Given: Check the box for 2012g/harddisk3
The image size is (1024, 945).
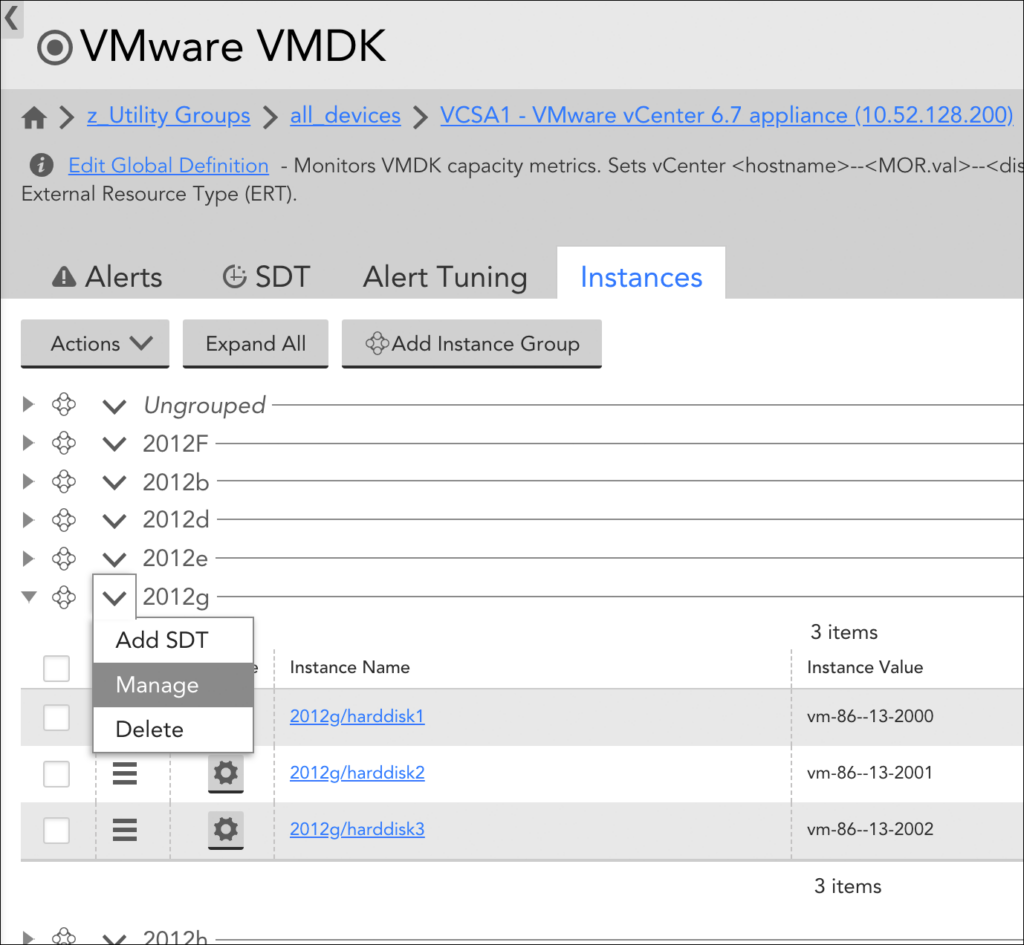Looking at the screenshot, I should pyautogui.click(x=56, y=829).
